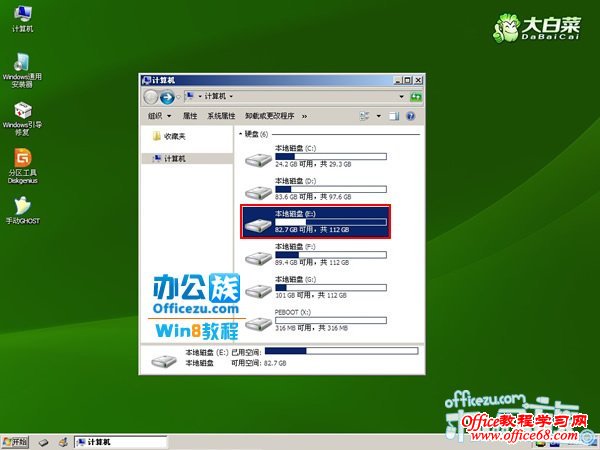Click the 收藏夹 folder in navigation pane
600x450 pixels.
[169, 136]
